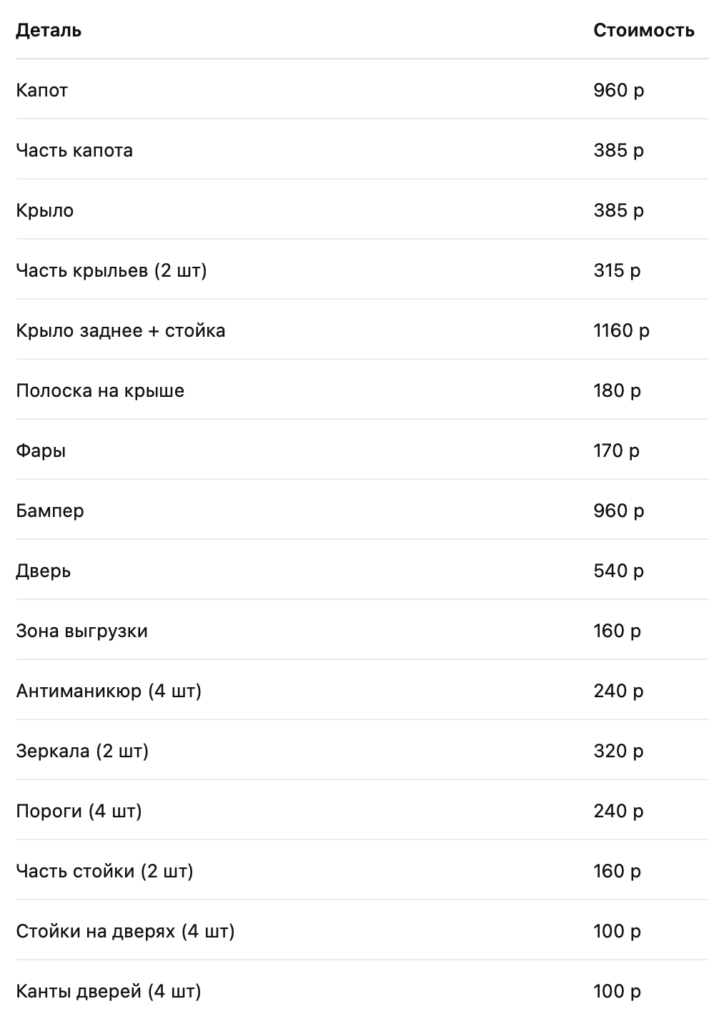The width and height of the screenshot is (709, 1024).
Task: Select Крыло заднее + стойка row
Action: (121, 331)
